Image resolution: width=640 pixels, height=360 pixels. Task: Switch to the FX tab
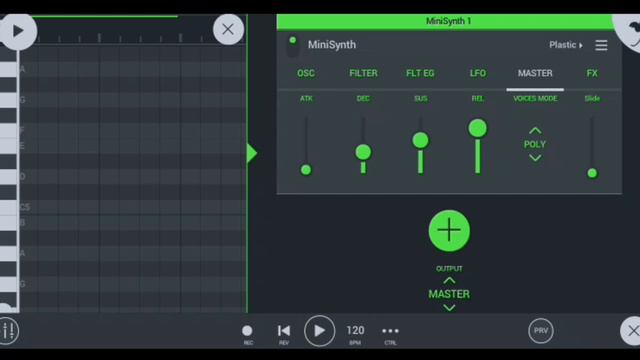tap(592, 73)
